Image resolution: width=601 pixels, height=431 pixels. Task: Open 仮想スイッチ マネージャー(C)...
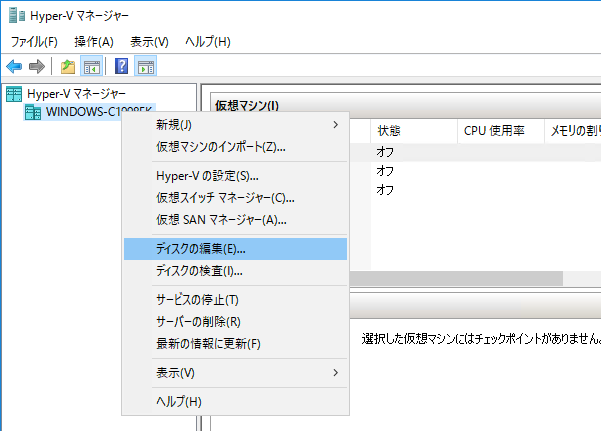click(235, 197)
